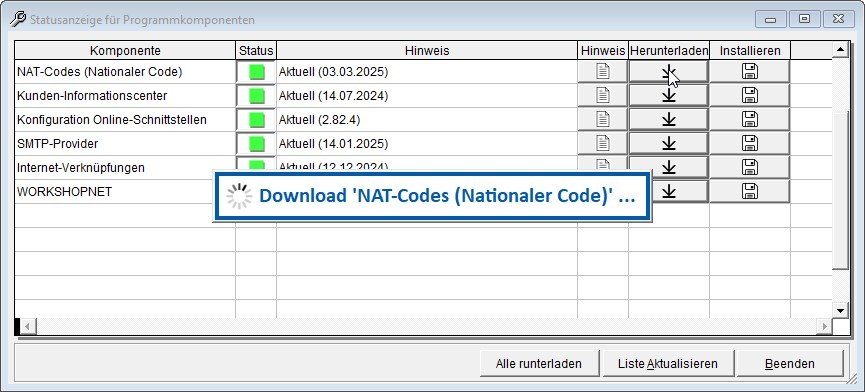Click vertical scrollbar down arrow
The image size is (865, 392).
click(x=841, y=310)
